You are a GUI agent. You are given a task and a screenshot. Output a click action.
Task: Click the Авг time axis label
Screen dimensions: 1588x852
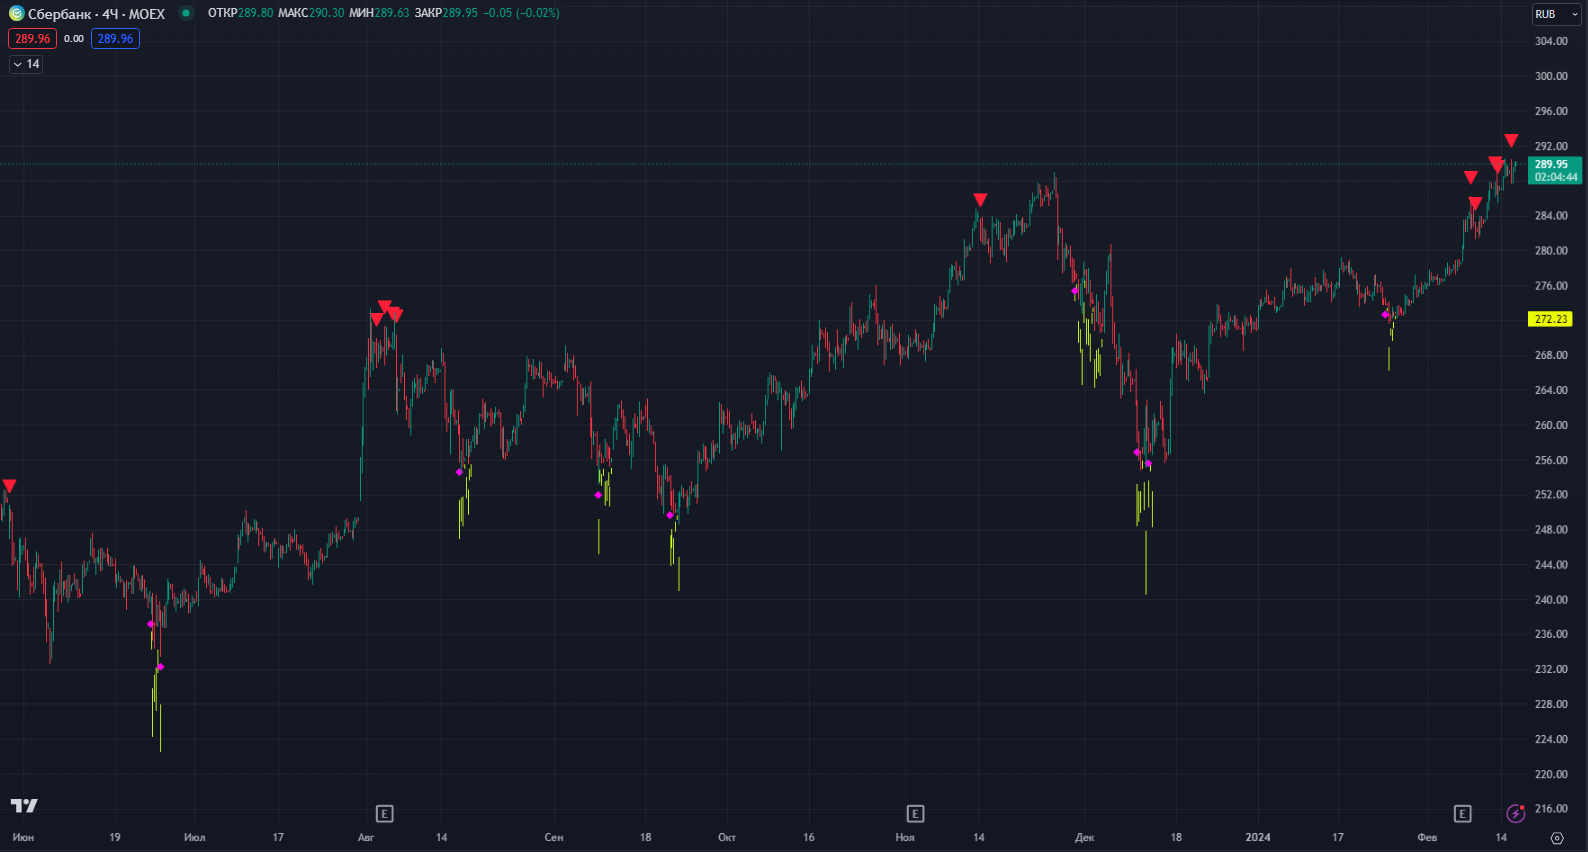click(366, 837)
